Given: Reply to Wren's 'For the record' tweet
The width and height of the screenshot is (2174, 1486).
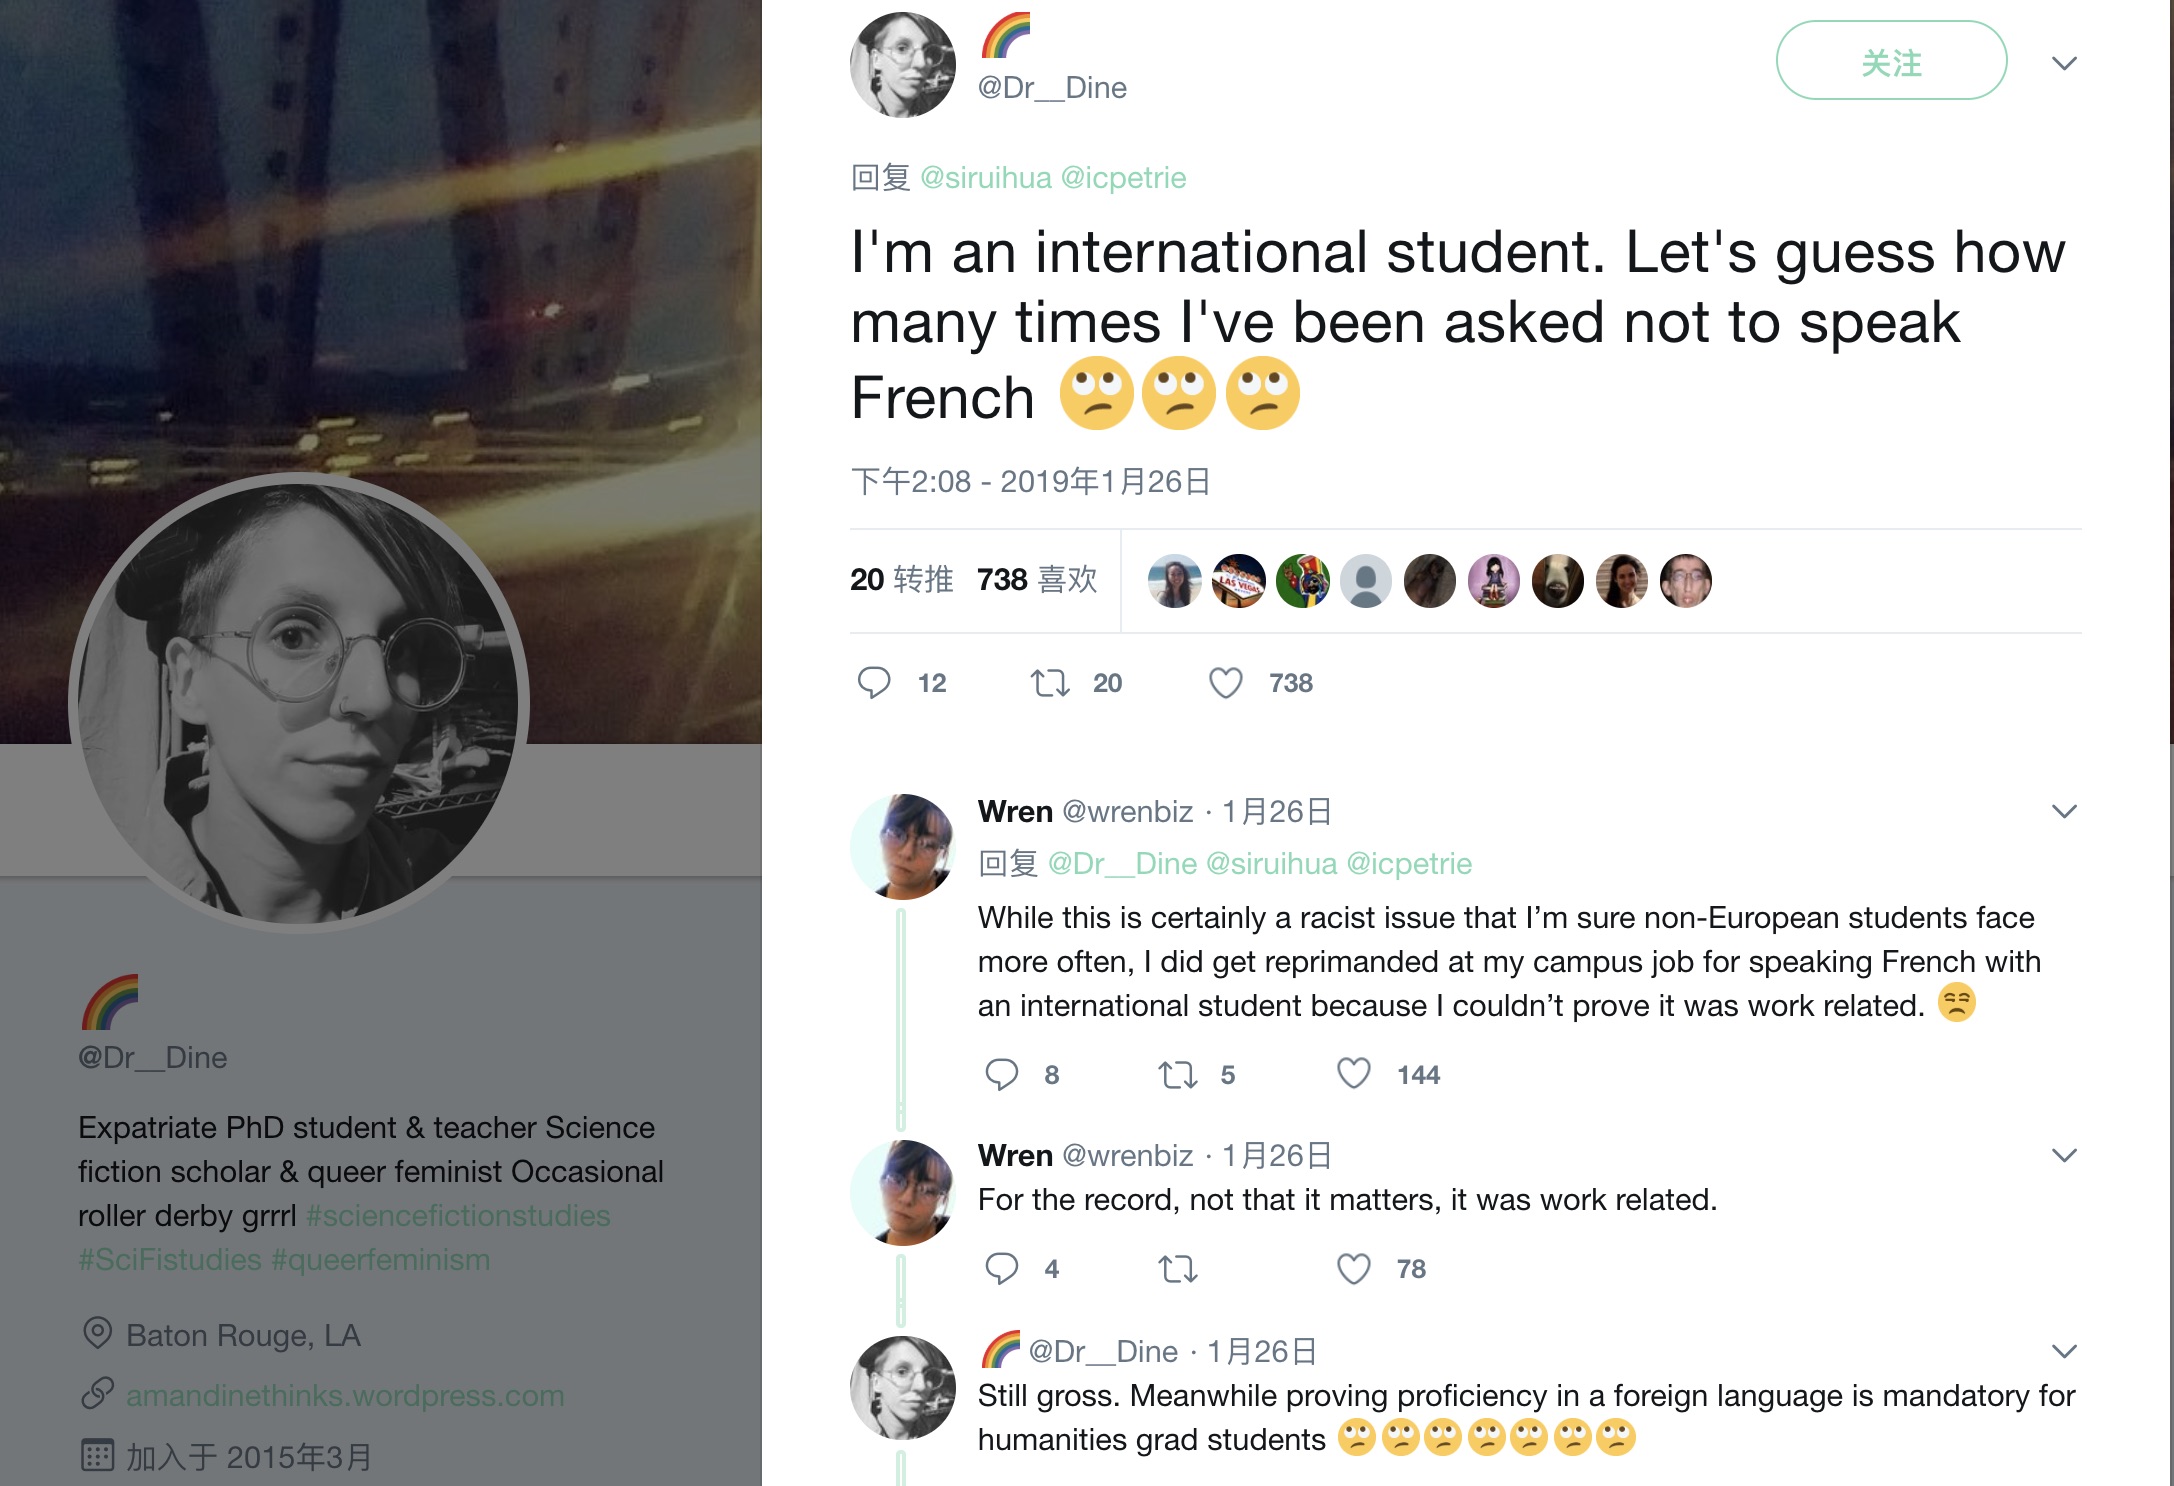Looking at the screenshot, I should coord(1001,1268).
